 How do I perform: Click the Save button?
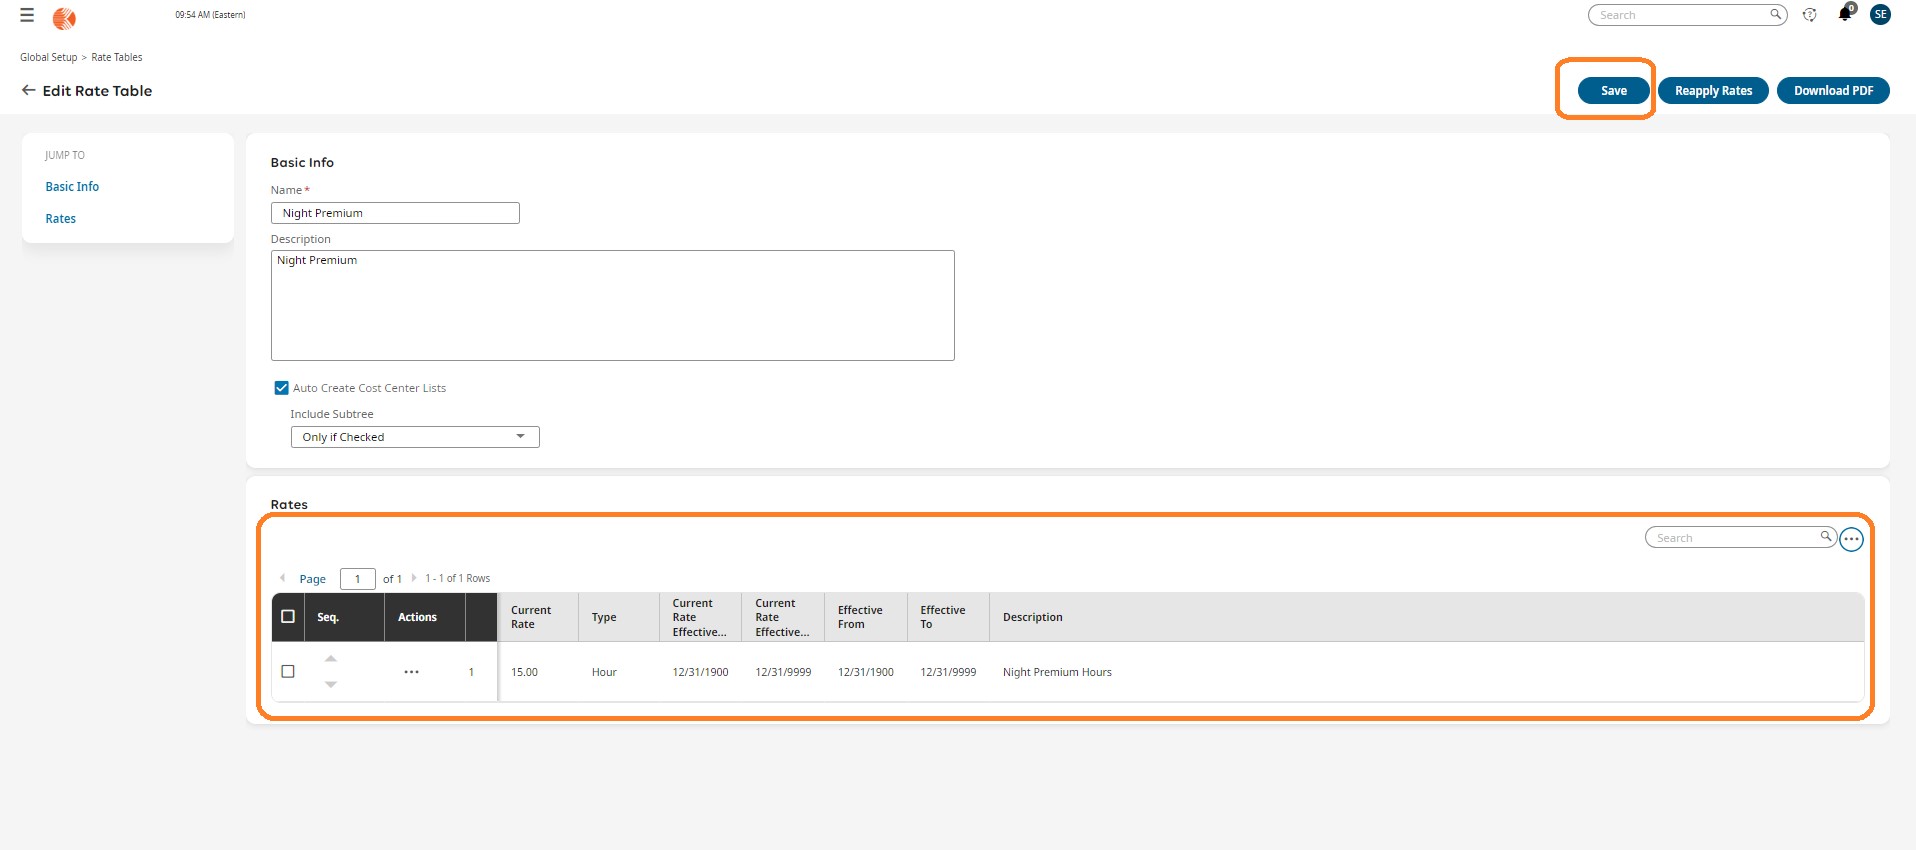1613,91
